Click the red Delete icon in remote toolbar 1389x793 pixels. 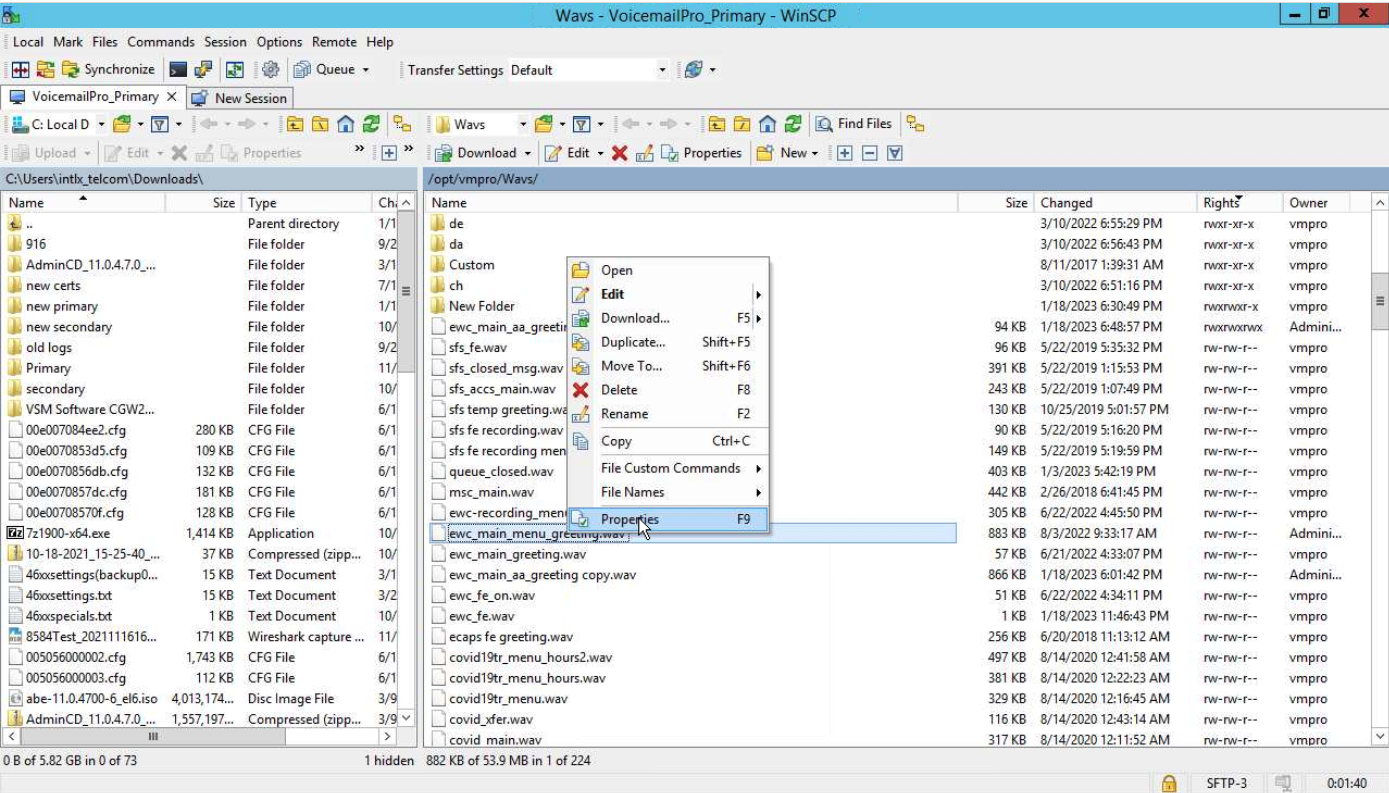[619, 153]
